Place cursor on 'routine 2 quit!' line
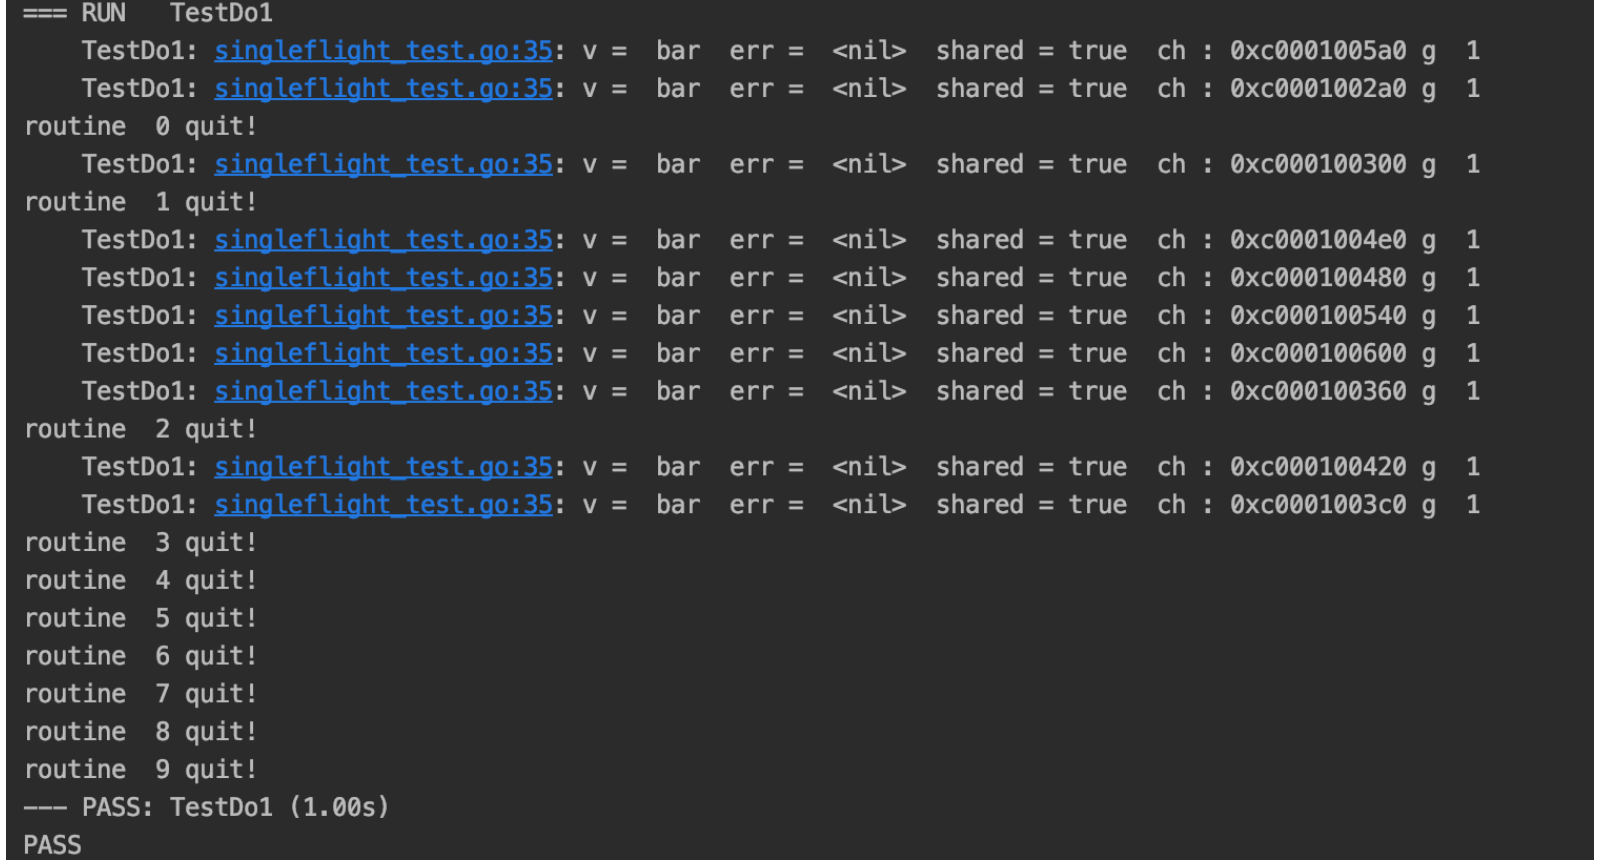The height and width of the screenshot is (866, 1606). tap(140, 429)
